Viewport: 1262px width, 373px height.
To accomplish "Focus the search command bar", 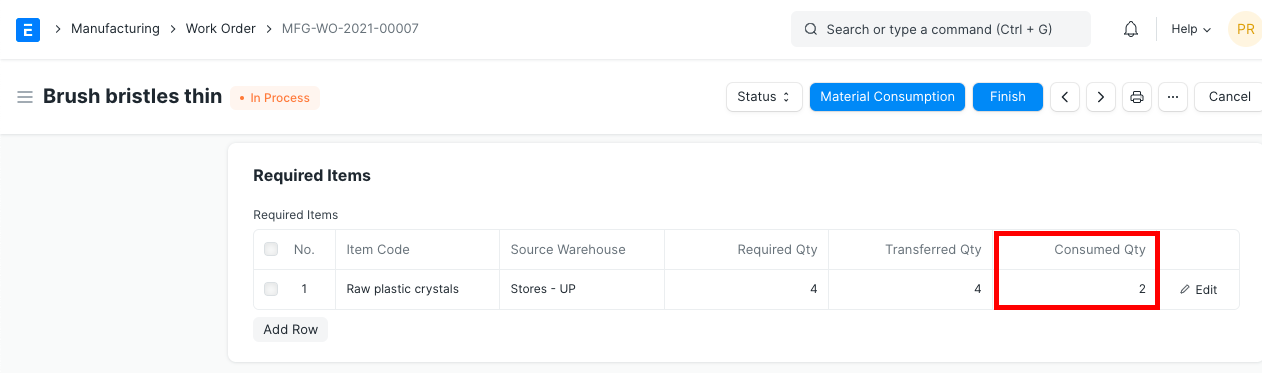I will click(941, 30).
